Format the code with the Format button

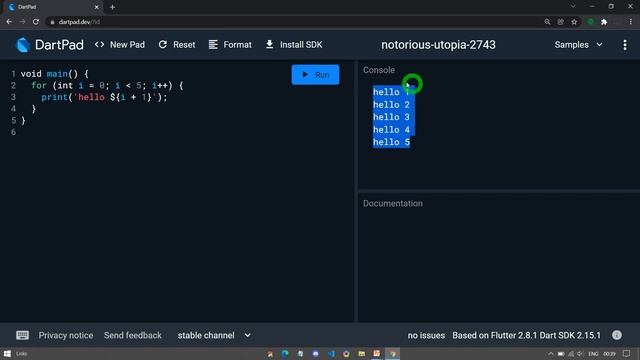230,45
